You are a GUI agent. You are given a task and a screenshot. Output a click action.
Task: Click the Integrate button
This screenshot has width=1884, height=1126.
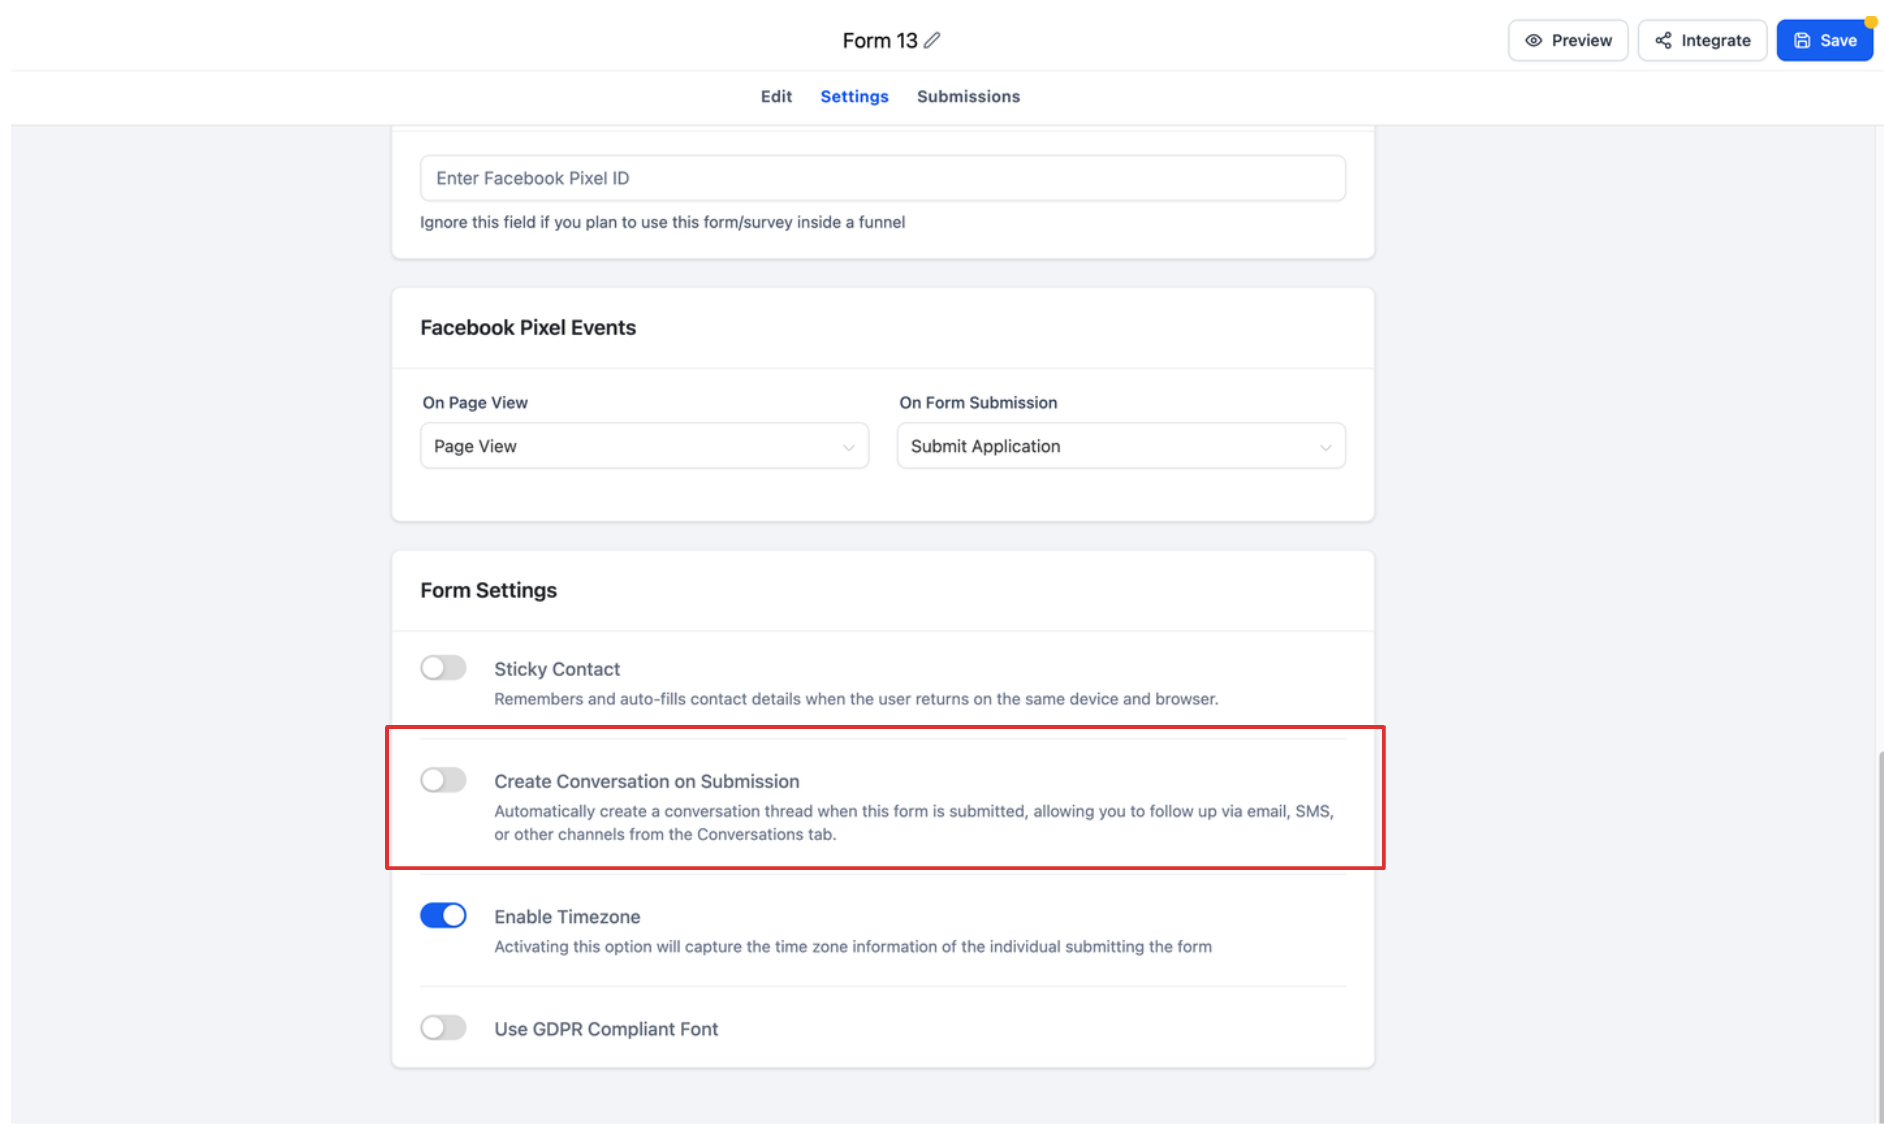pyautogui.click(x=1701, y=40)
